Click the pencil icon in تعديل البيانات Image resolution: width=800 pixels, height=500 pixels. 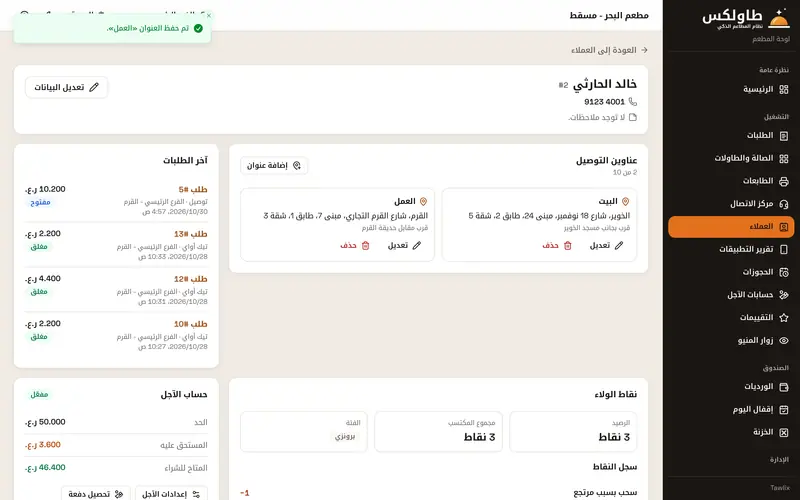pyautogui.click(x=94, y=87)
